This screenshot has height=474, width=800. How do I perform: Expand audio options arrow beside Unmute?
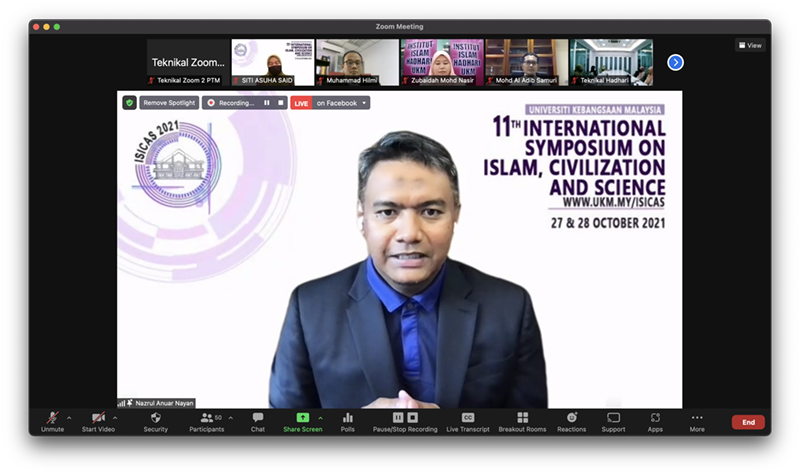click(x=69, y=418)
